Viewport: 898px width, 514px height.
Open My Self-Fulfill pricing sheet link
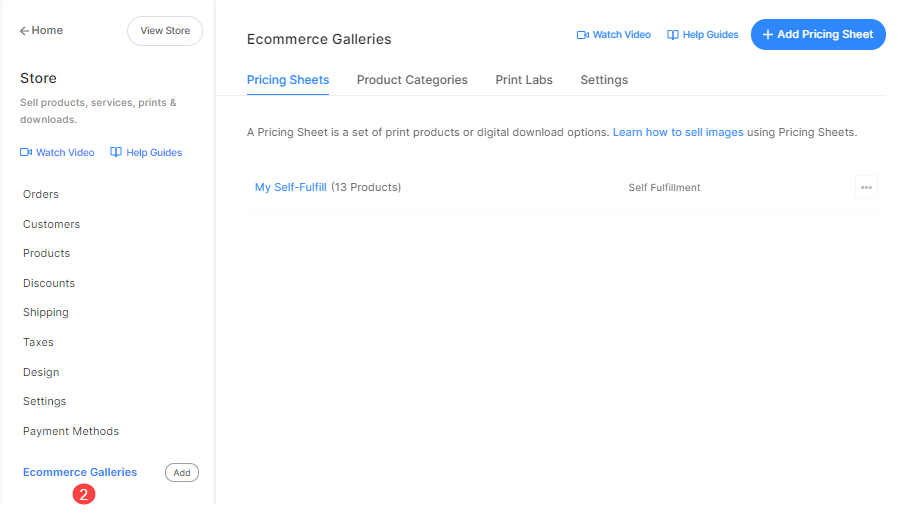pyautogui.click(x=290, y=187)
